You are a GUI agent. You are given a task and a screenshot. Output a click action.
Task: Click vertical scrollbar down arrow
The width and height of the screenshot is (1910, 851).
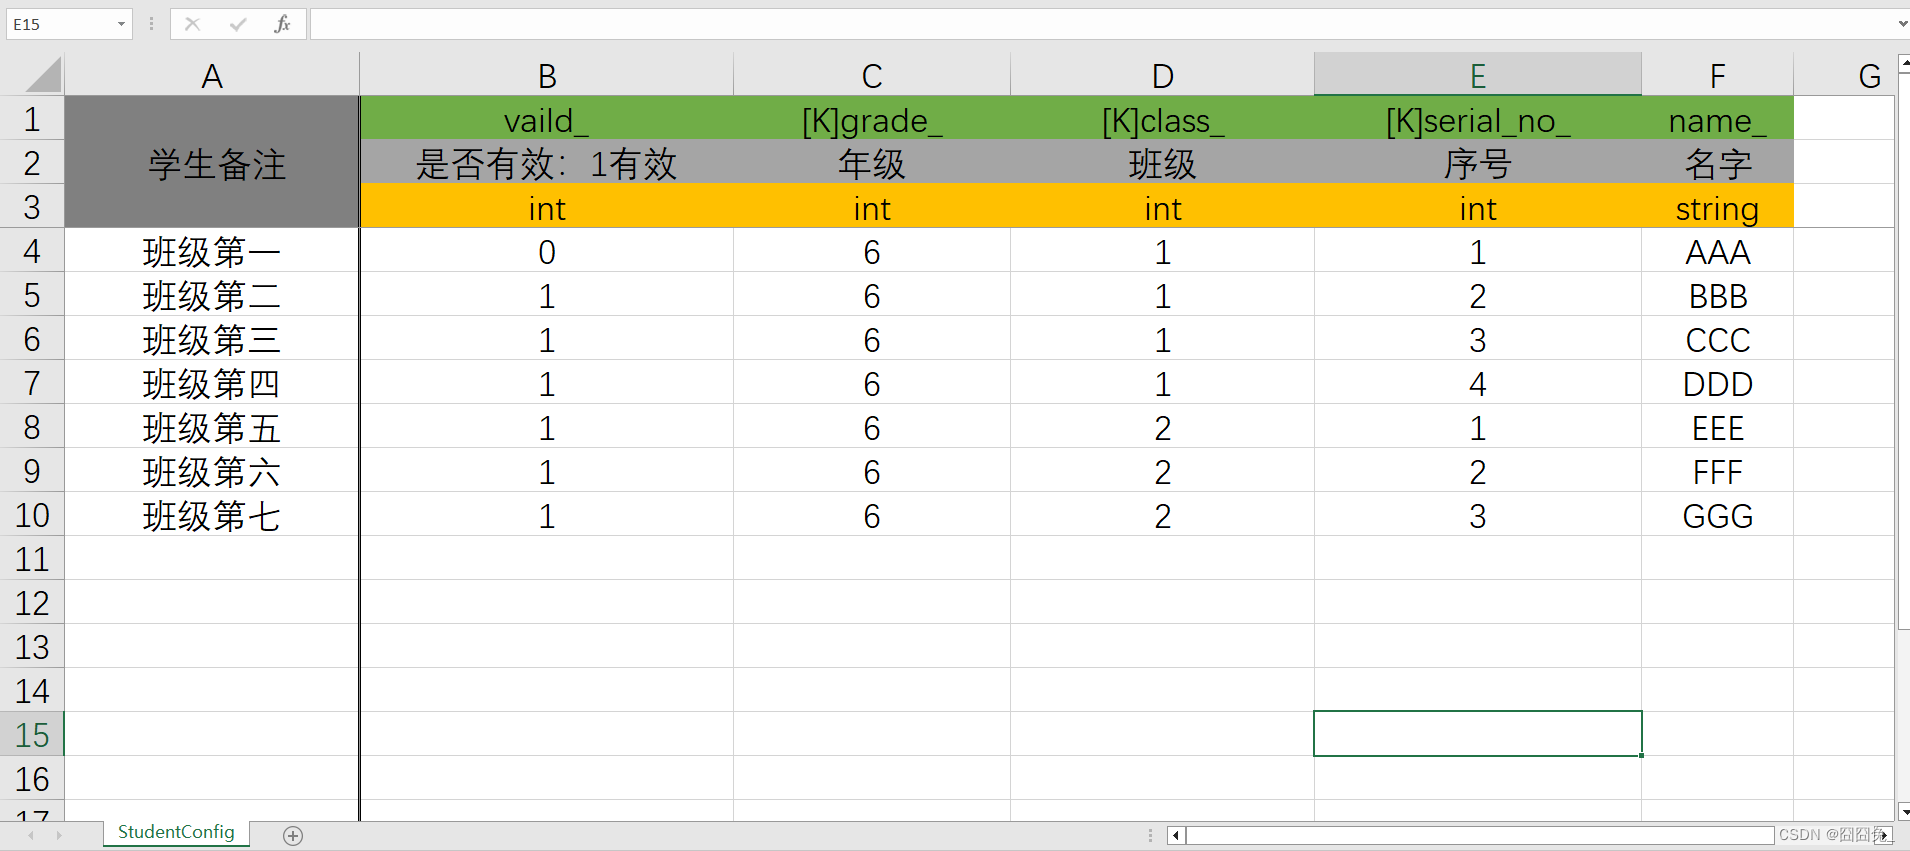coord(1903,812)
